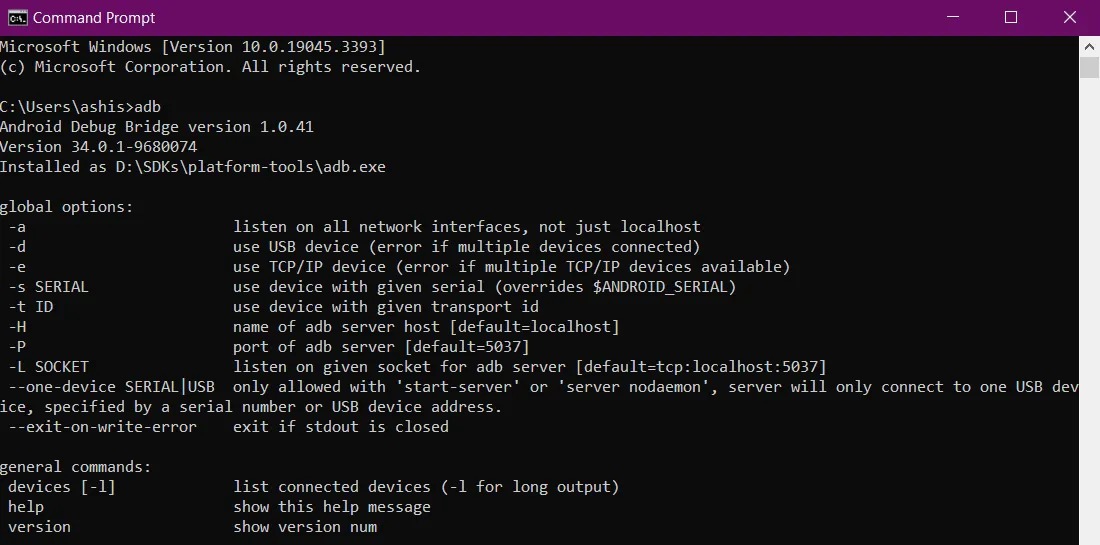This screenshot has height=545, width=1100.
Task: Click the 'global options:' heading
Action: point(66,207)
